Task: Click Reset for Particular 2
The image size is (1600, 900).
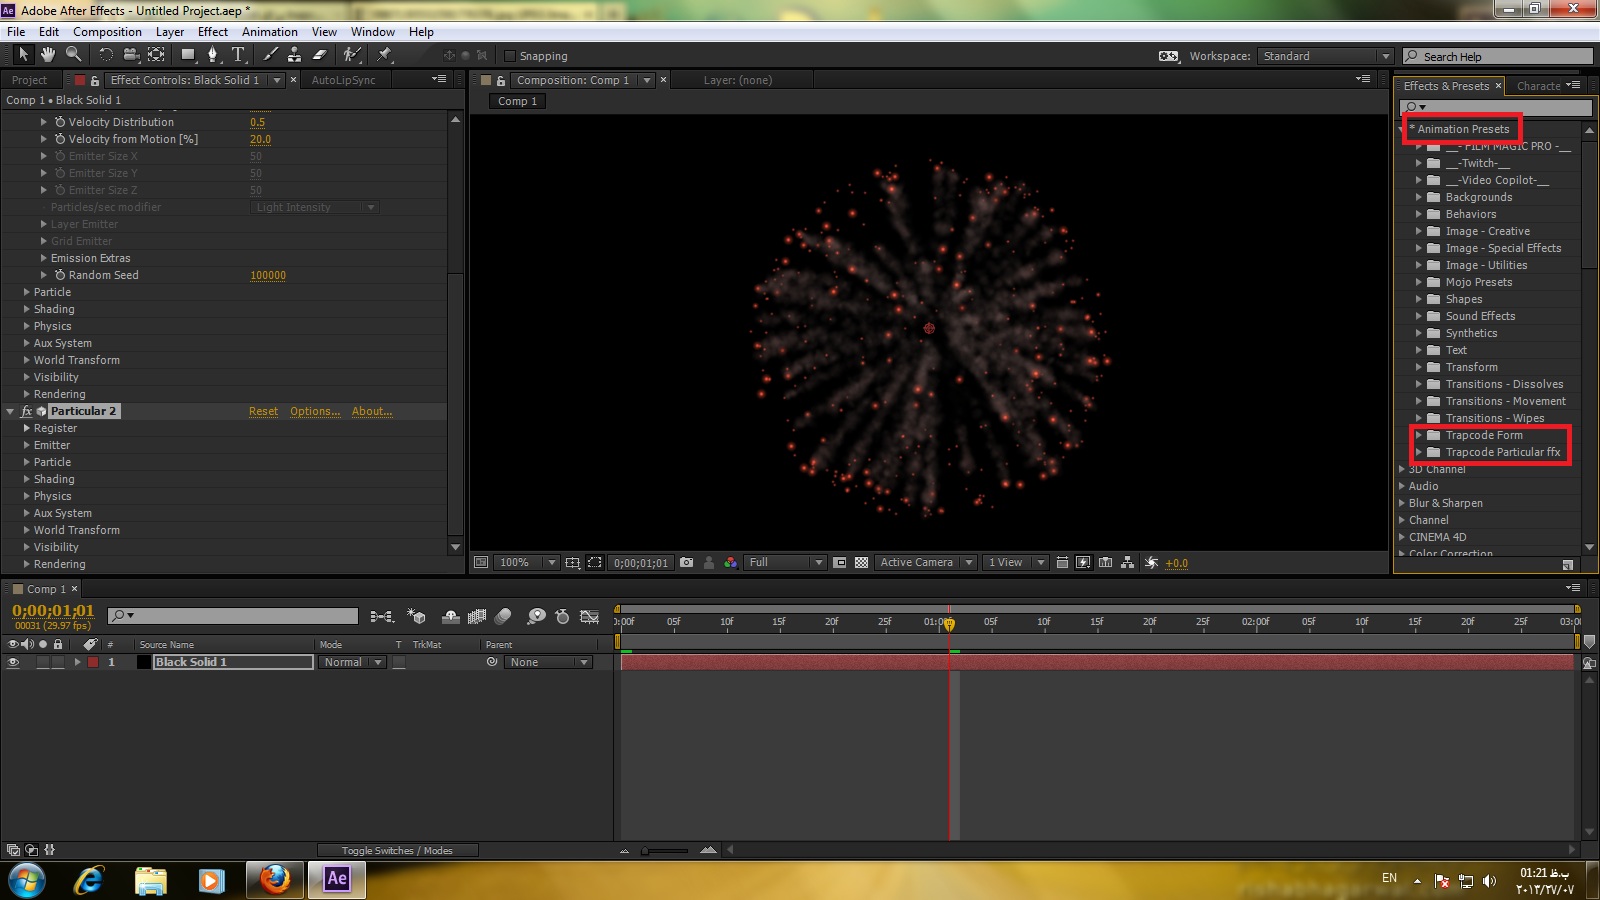Action: click(264, 411)
